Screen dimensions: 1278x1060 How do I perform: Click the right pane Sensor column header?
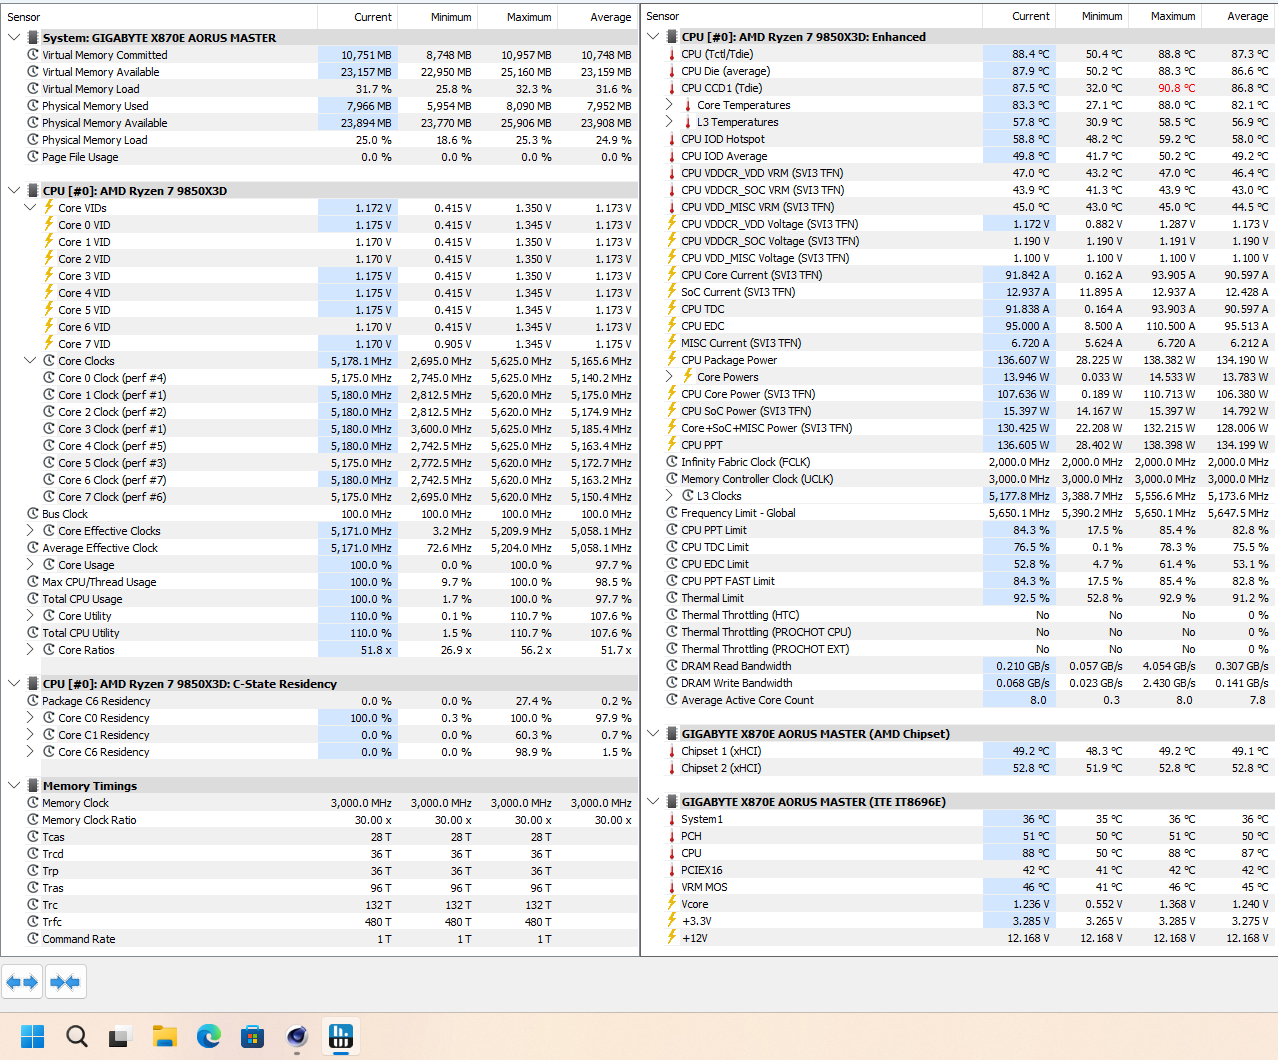812,16
